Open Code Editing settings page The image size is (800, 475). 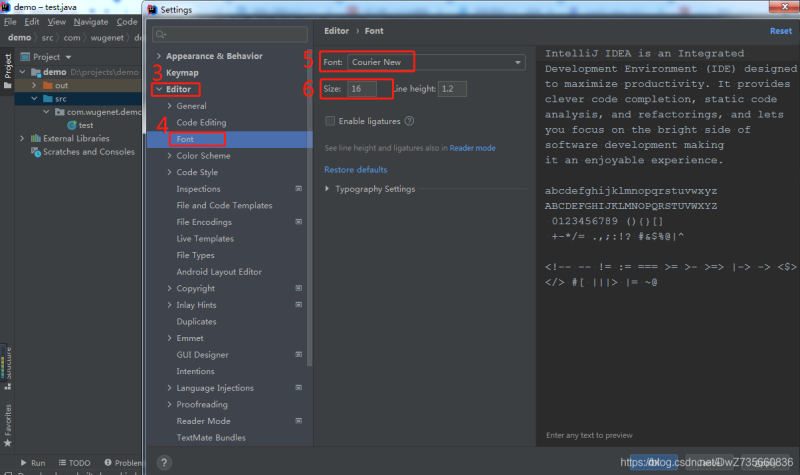pyautogui.click(x=201, y=122)
